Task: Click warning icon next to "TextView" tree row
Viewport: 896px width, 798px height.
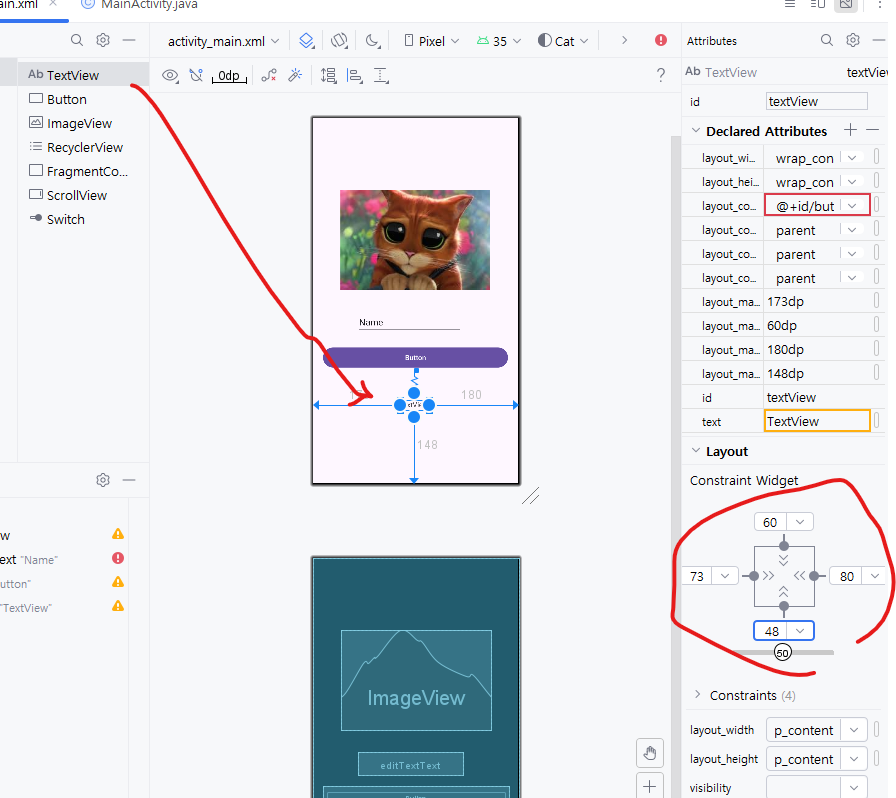Action: tap(118, 606)
